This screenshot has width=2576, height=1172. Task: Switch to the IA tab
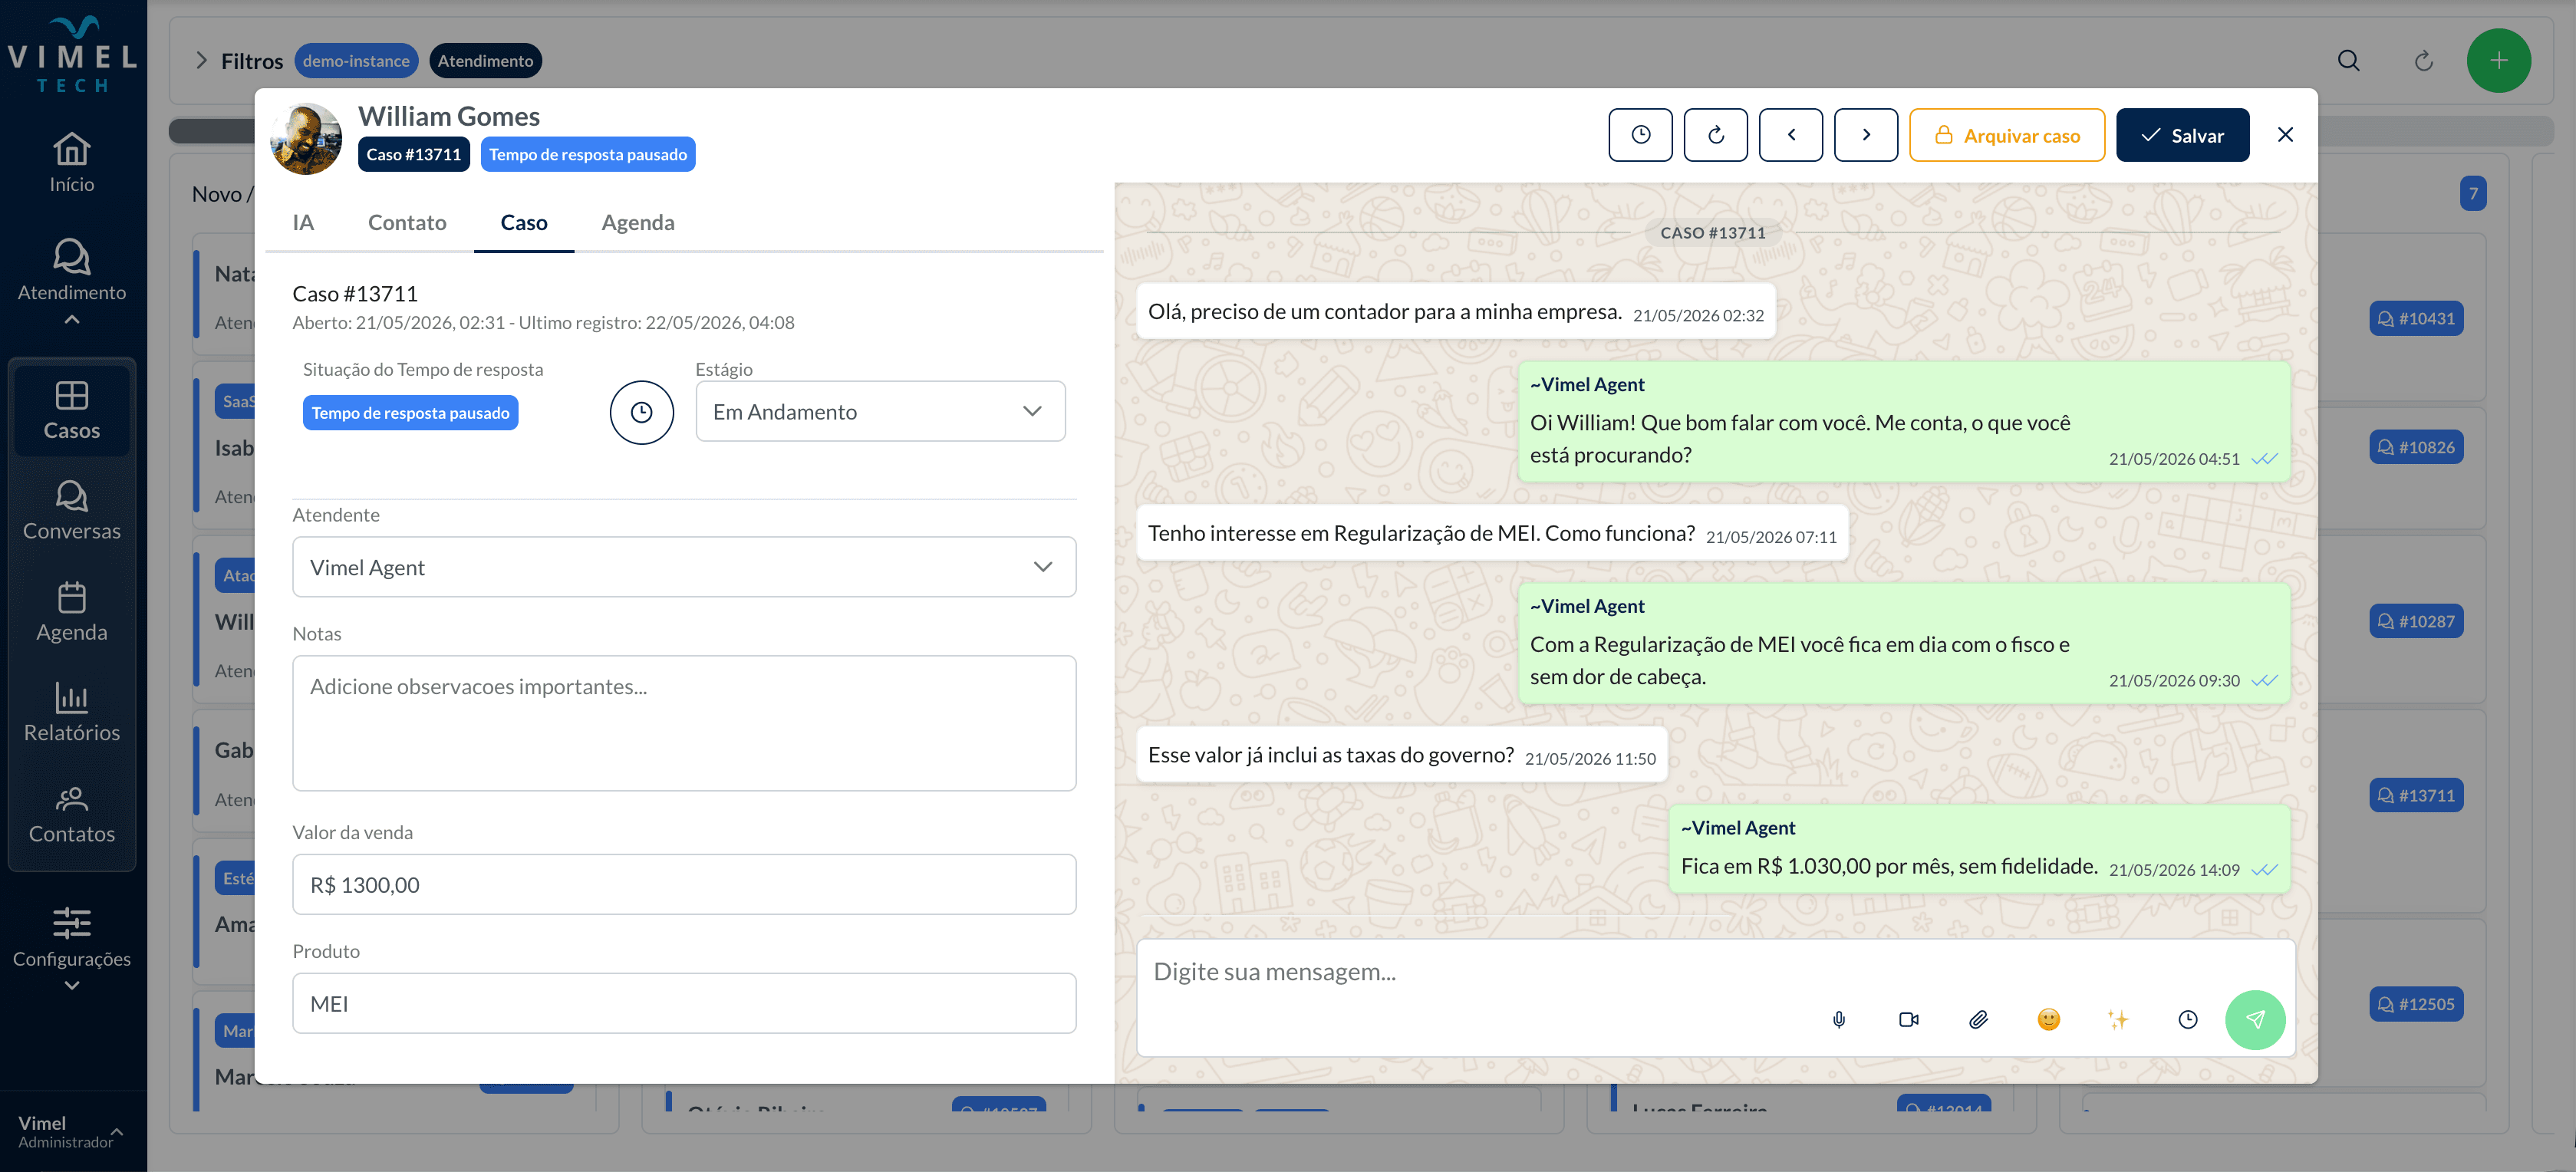[x=303, y=223]
